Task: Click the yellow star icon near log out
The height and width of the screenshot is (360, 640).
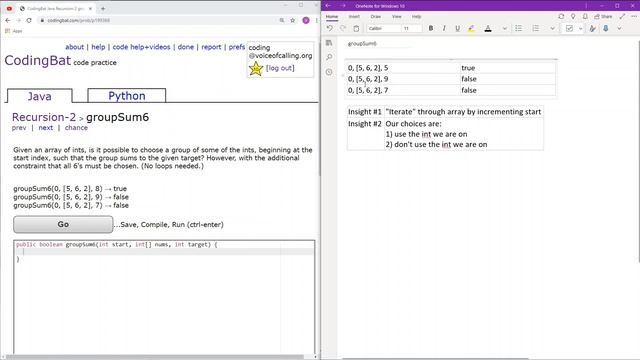Action: tap(256, 69)
